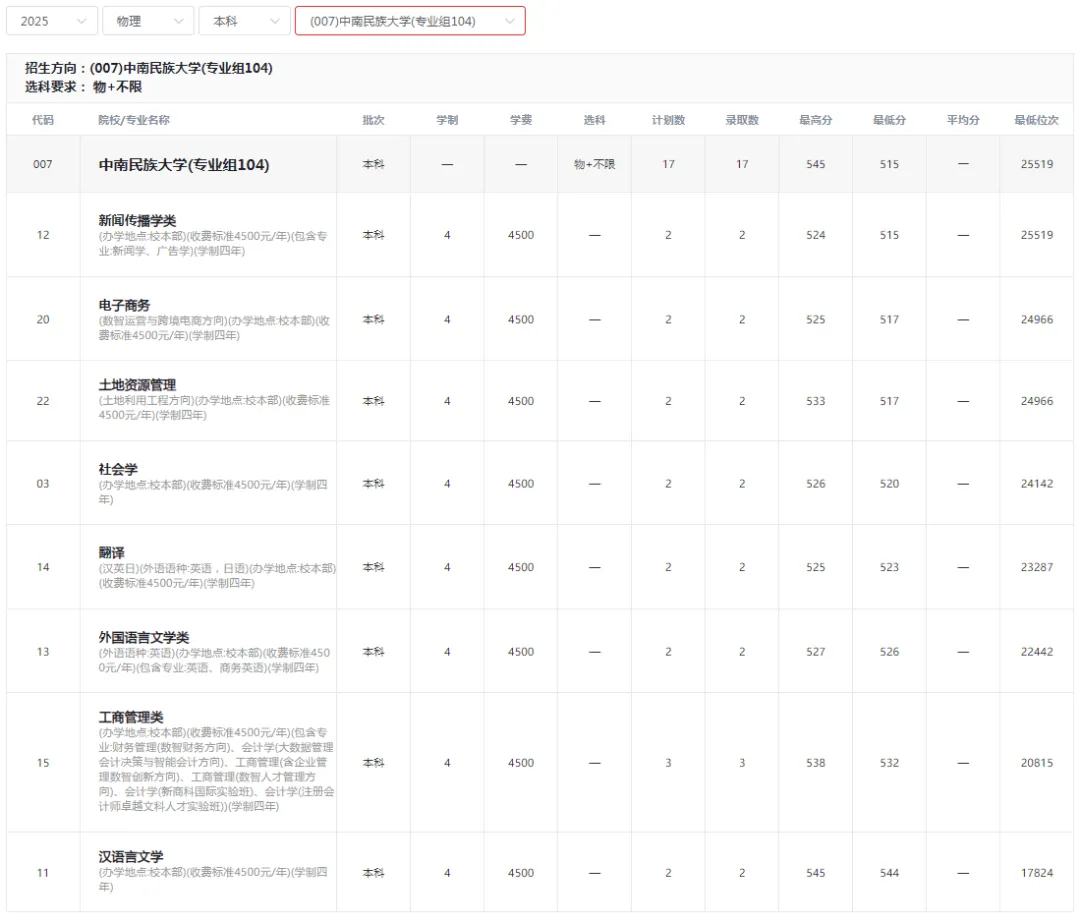
Task: Click the 院校/专业名称 column header
Action: 134,120
